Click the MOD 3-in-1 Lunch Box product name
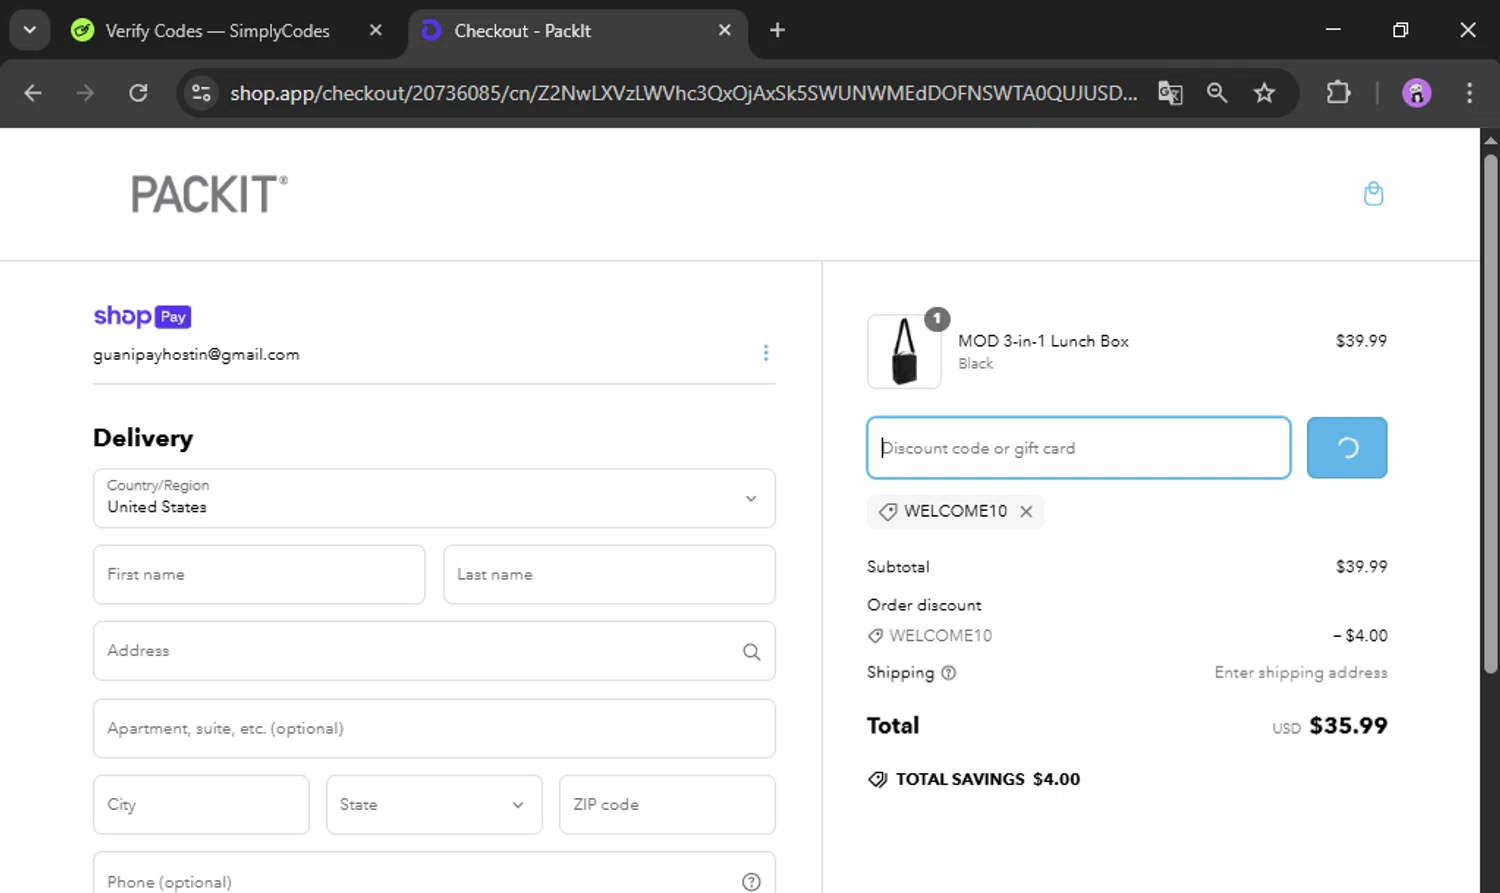This screenshot has height=893, width=1500. click(1043, 341)
